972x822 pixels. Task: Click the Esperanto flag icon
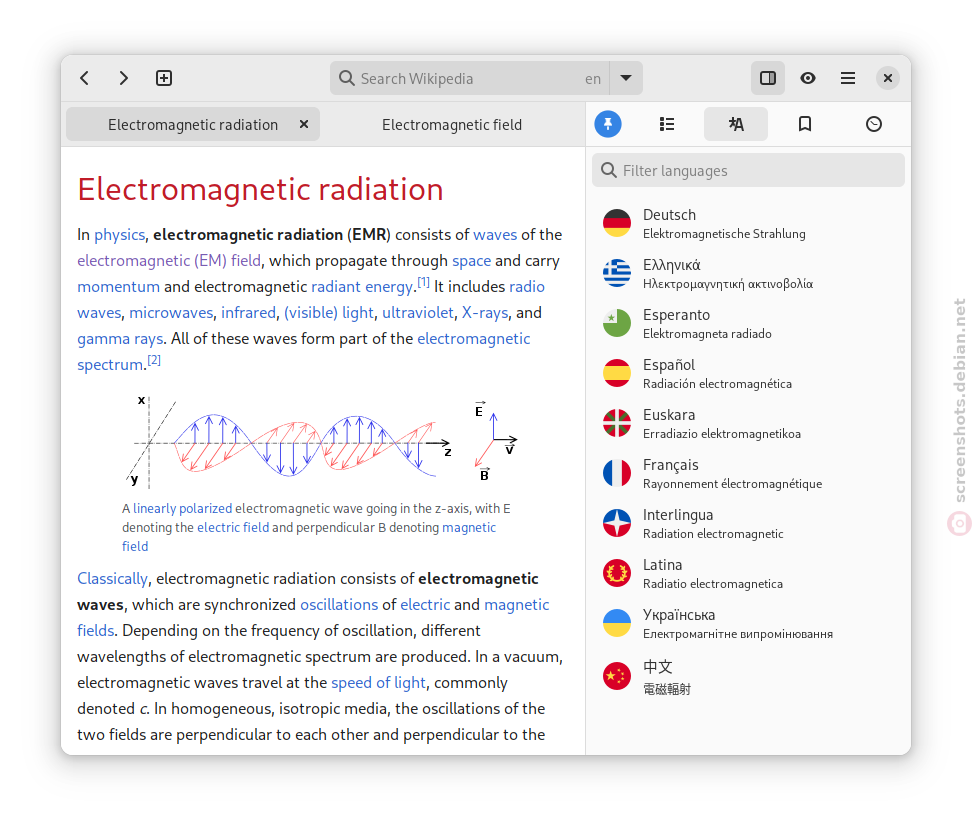617,323
